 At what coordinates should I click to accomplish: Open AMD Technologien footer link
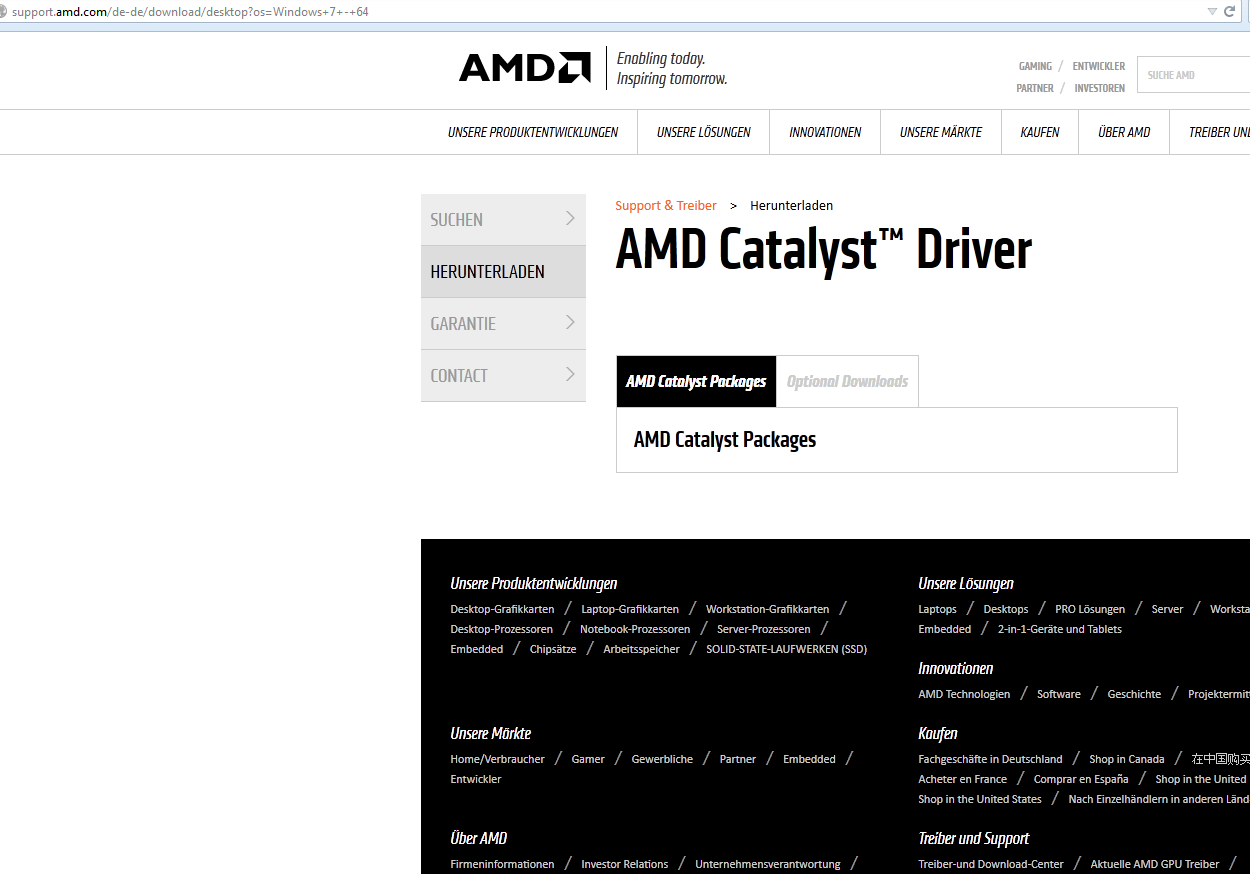point(964,694)
